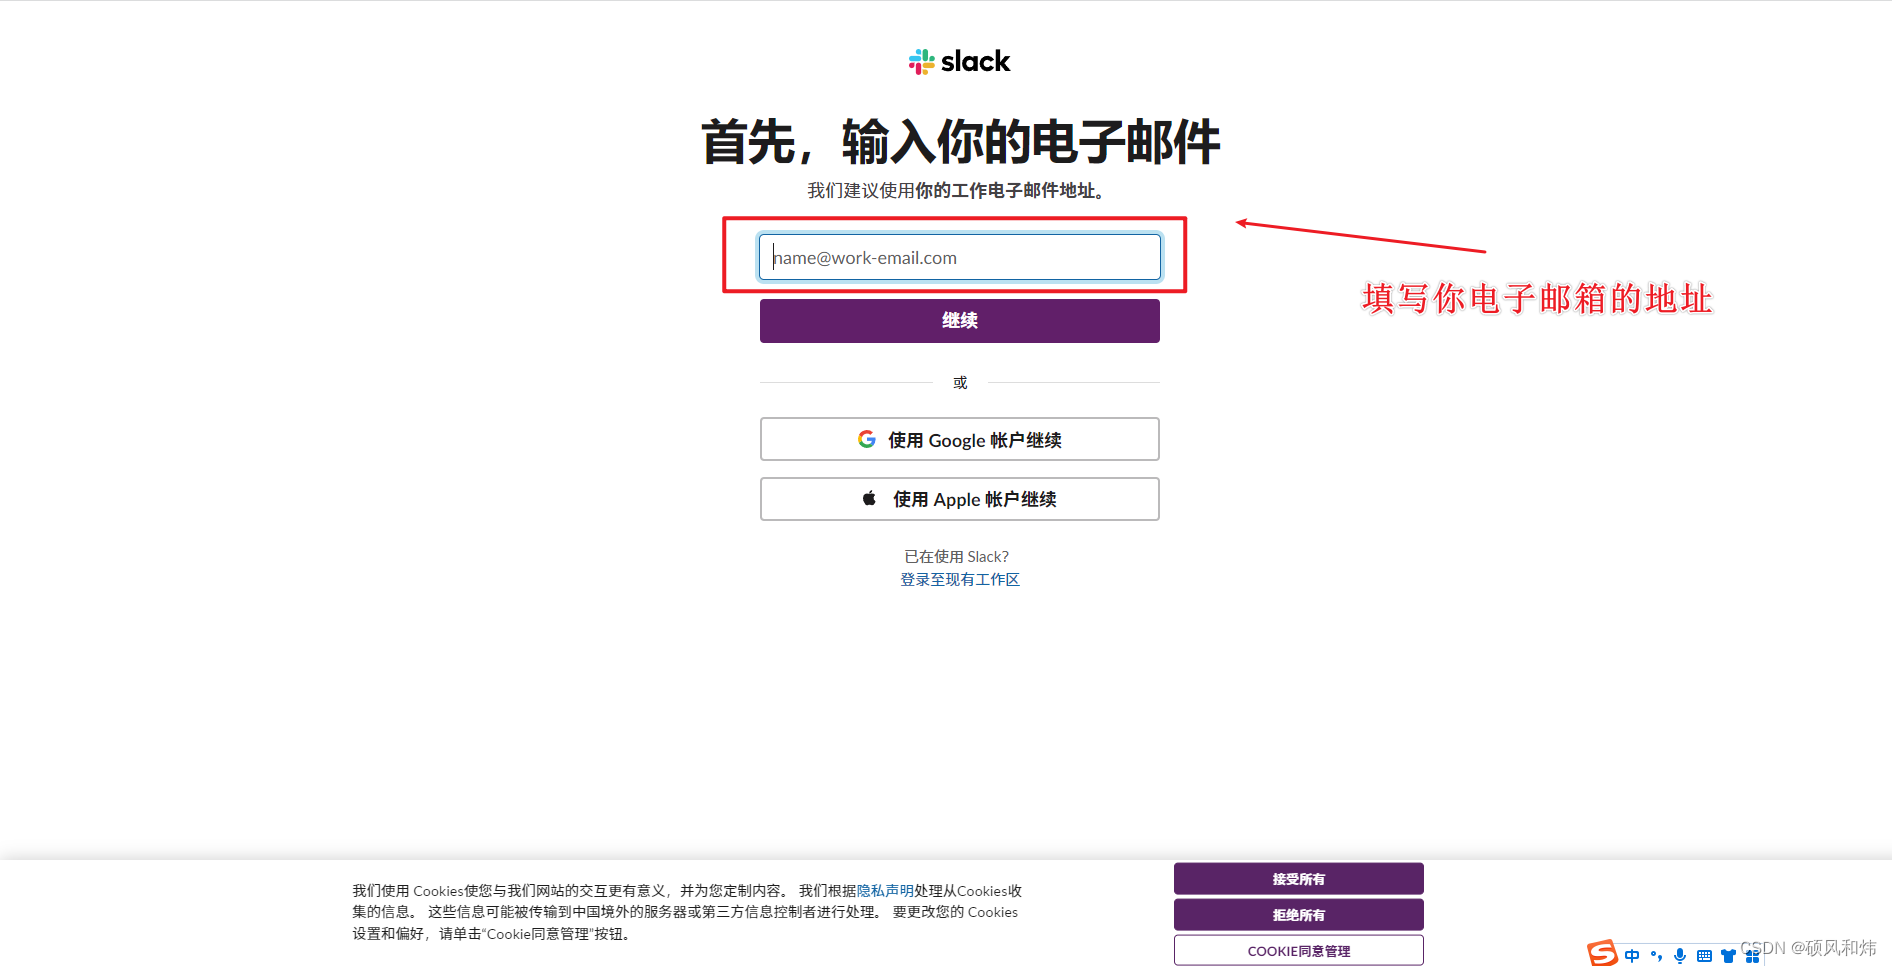
Task: Open 登录至现有工作区 sign-in link
Action: (x=960, y=580)
